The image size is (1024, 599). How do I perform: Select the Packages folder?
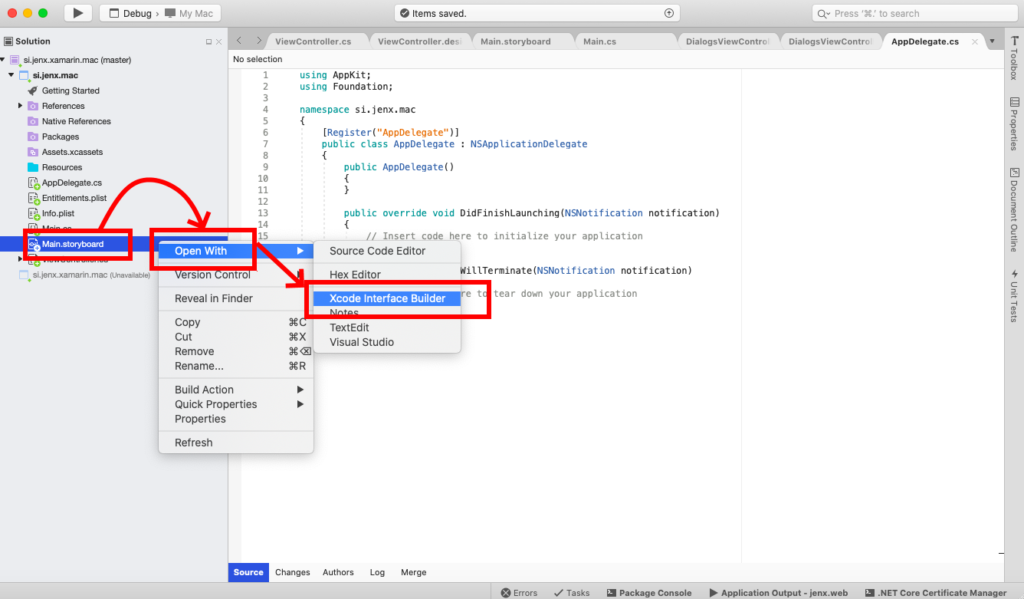(x=60, y=137)
